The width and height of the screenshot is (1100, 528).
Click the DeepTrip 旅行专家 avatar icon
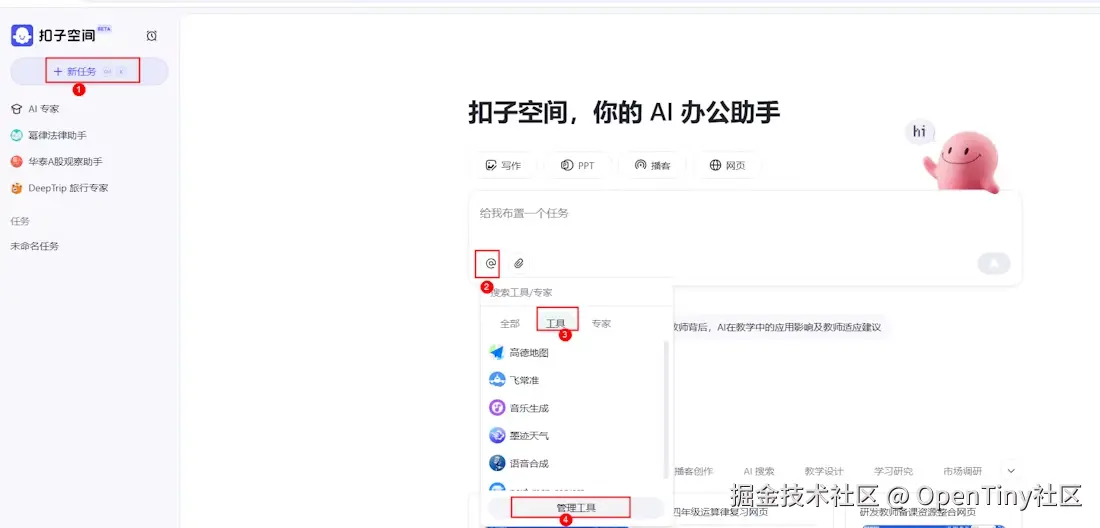point(17,188)
